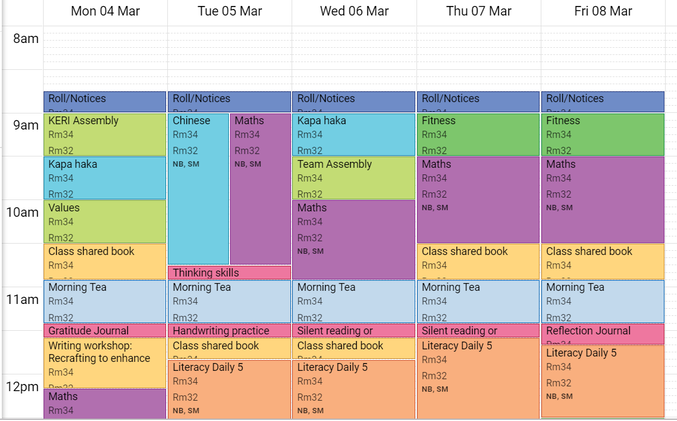This screenshot has width=677, height=421.
Task: Select Wednesday's Kapa haka event
Action: coord(354,134)
